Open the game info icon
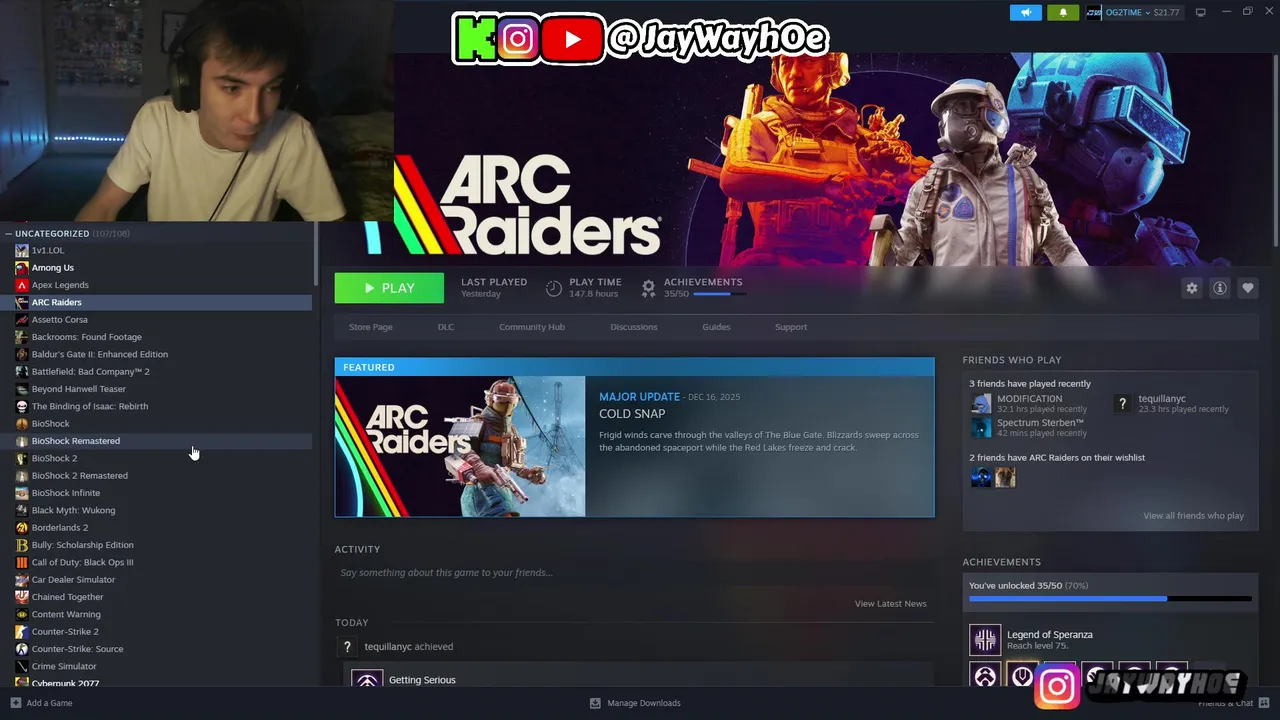The image size is (1280, 720). click(x=1219, y=288)
